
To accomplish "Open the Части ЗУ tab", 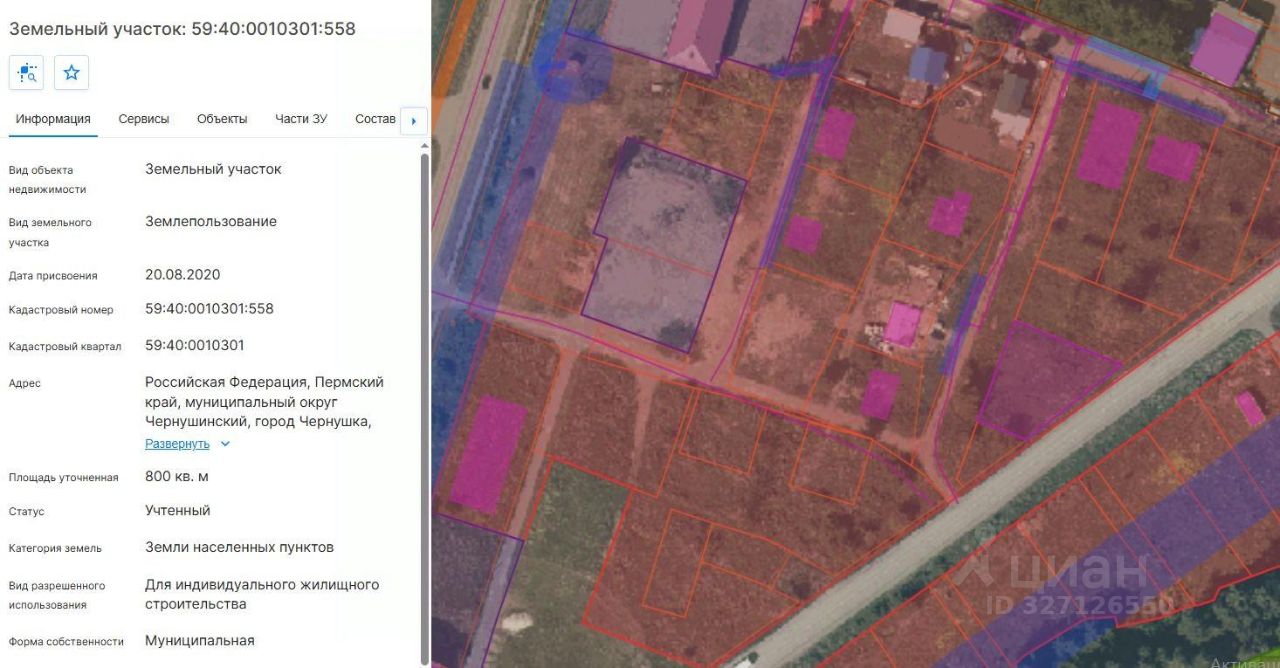I will (x=301, y=119).
